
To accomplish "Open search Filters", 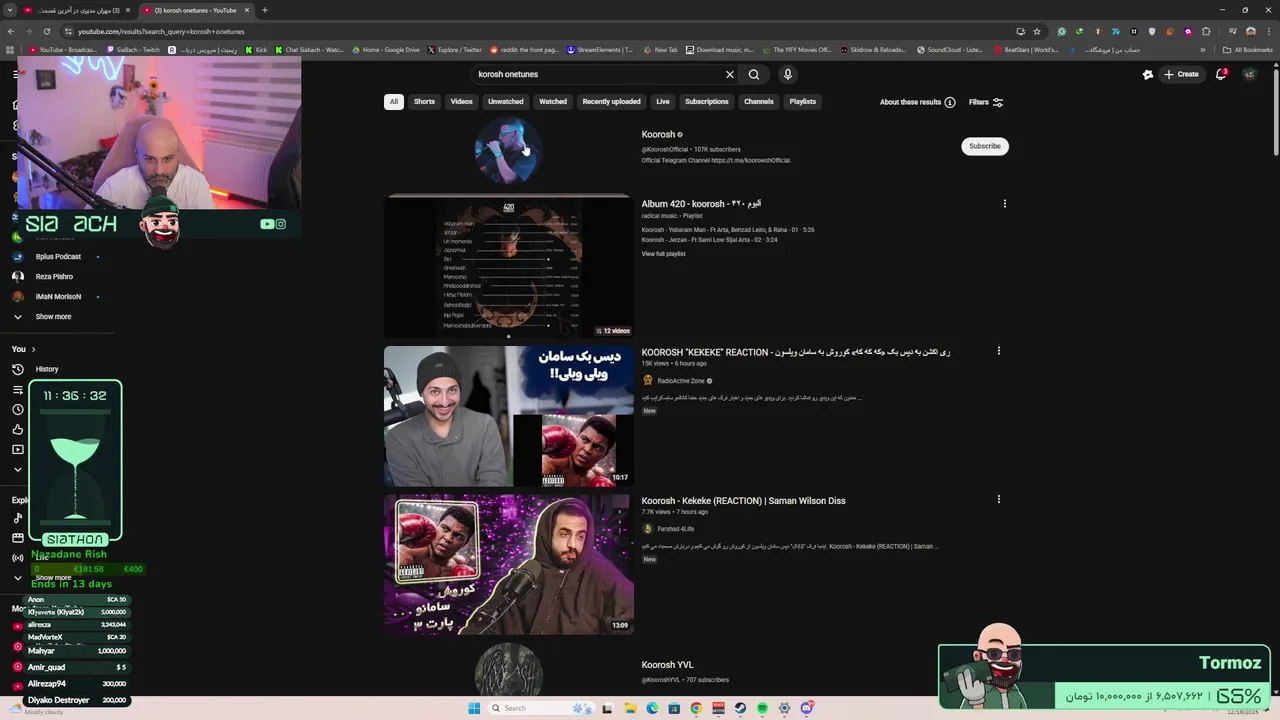I will click(986, 102).
